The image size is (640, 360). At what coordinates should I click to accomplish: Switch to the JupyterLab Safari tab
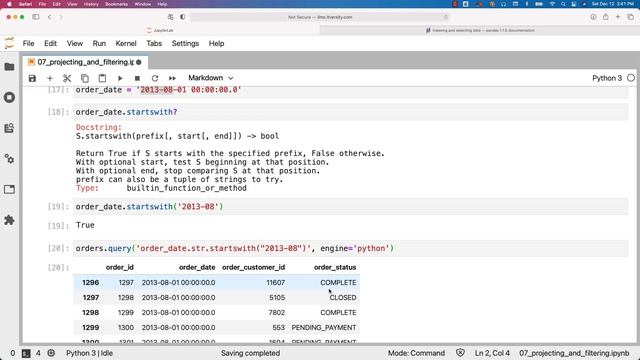160,30
